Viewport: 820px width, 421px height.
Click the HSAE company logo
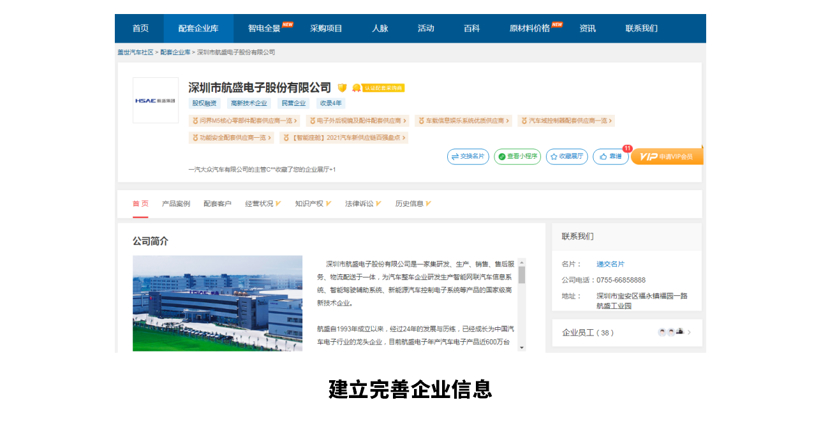[155, 100]
